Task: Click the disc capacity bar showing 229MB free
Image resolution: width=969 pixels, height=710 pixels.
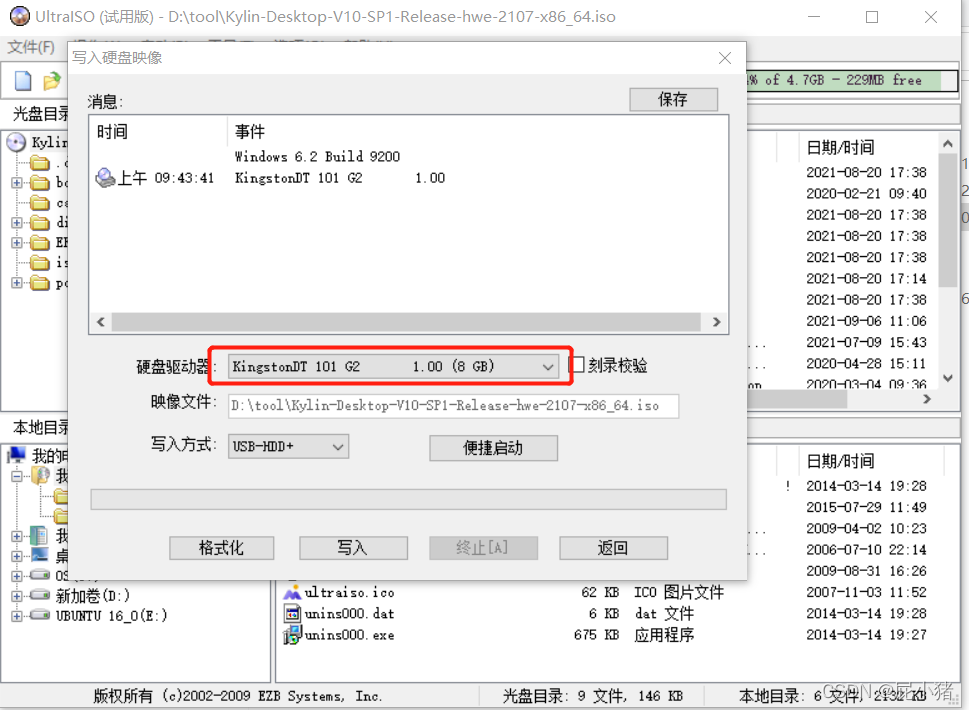Action: point(852,80)
